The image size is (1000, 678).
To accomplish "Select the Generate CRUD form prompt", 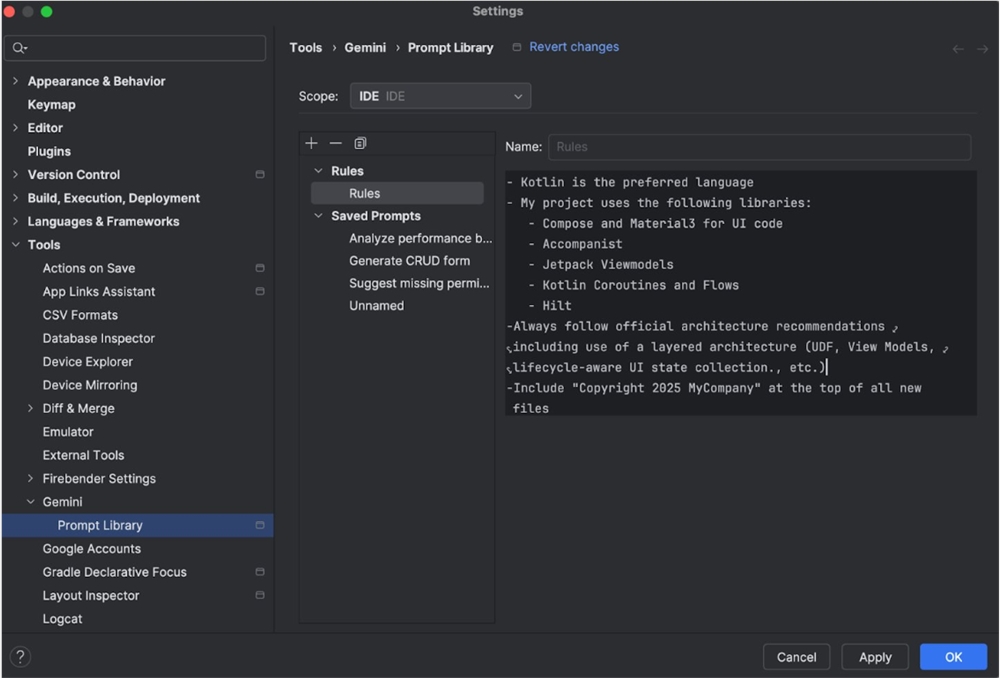I will tap(411, 260).
